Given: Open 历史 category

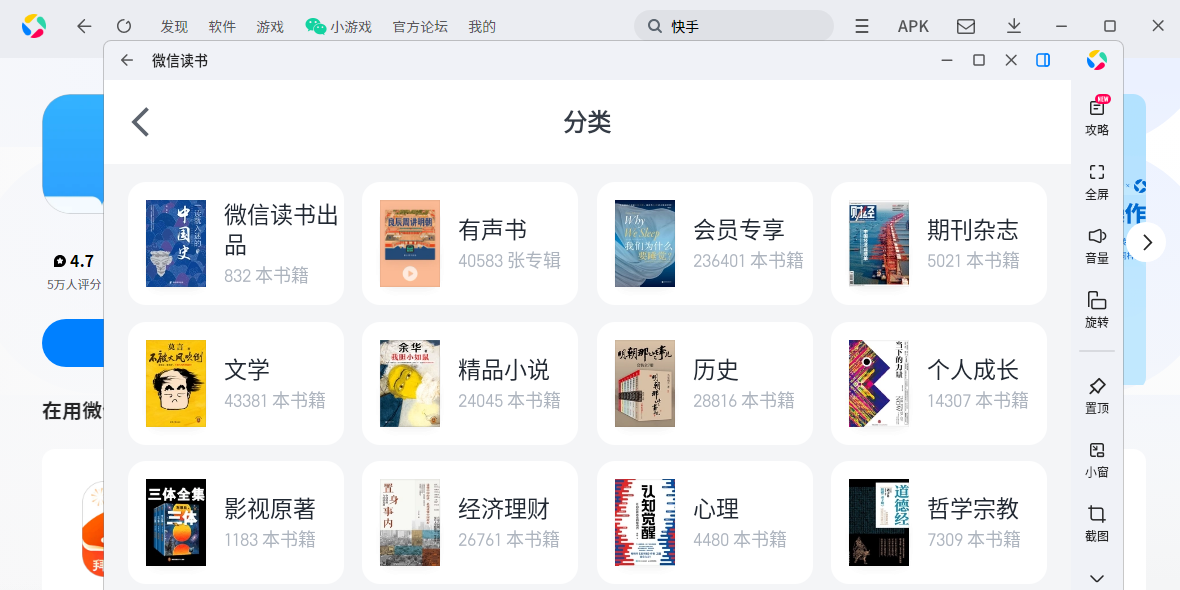Looking at the screenshot, I should pos(704,383).
